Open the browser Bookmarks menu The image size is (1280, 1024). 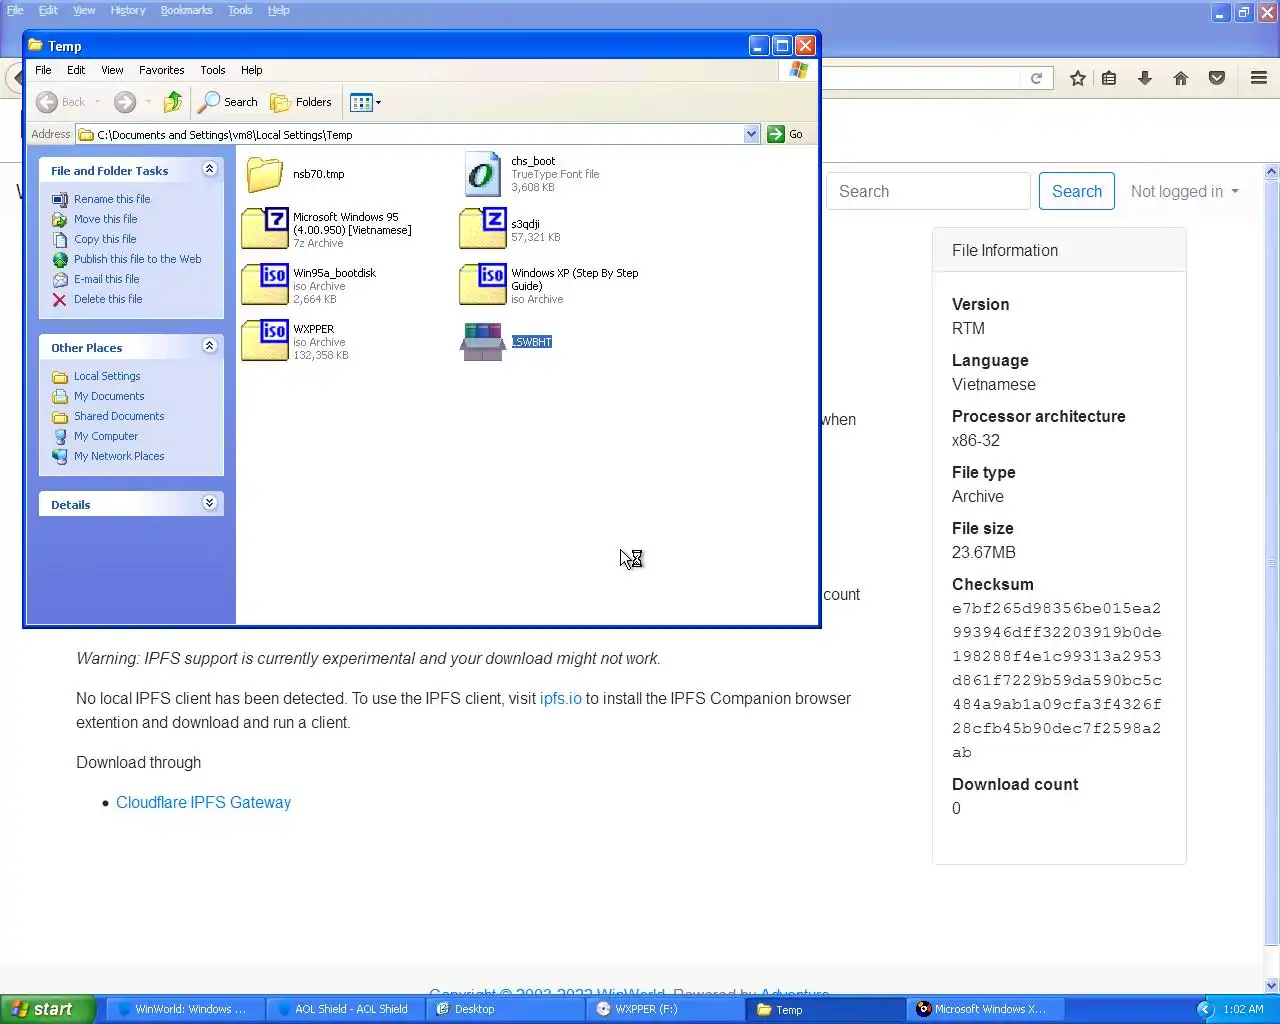coord(187,10)
